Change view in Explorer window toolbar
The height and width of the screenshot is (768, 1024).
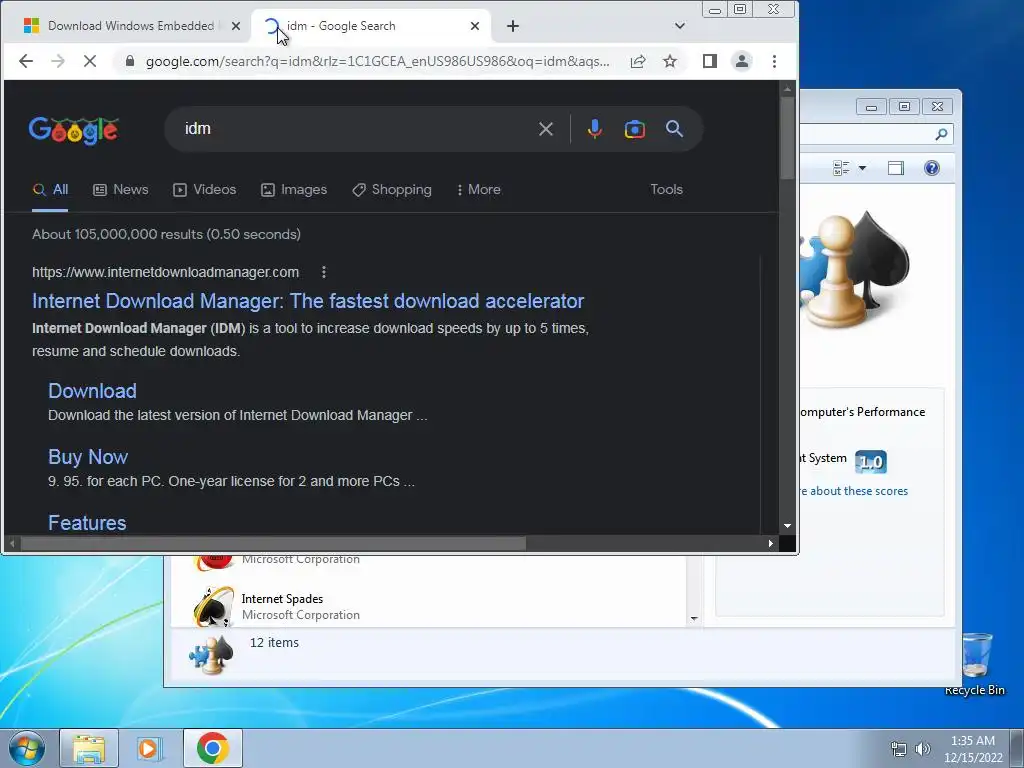pos(842,168)
